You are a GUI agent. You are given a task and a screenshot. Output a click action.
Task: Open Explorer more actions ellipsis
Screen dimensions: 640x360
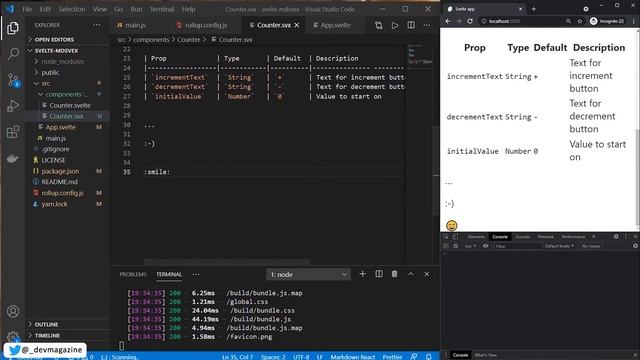pos(97,25)
